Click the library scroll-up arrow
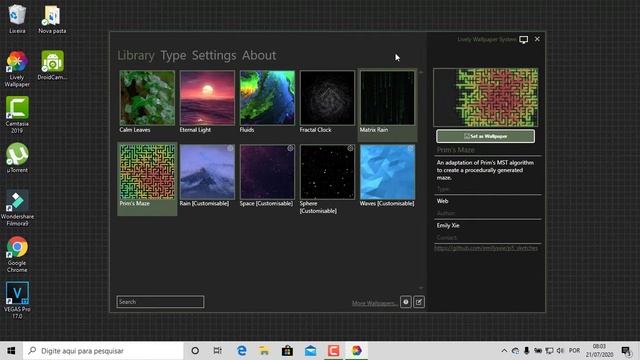Image resolution: width=640 pixels, height=360 pixels. (x=421, y=72)
